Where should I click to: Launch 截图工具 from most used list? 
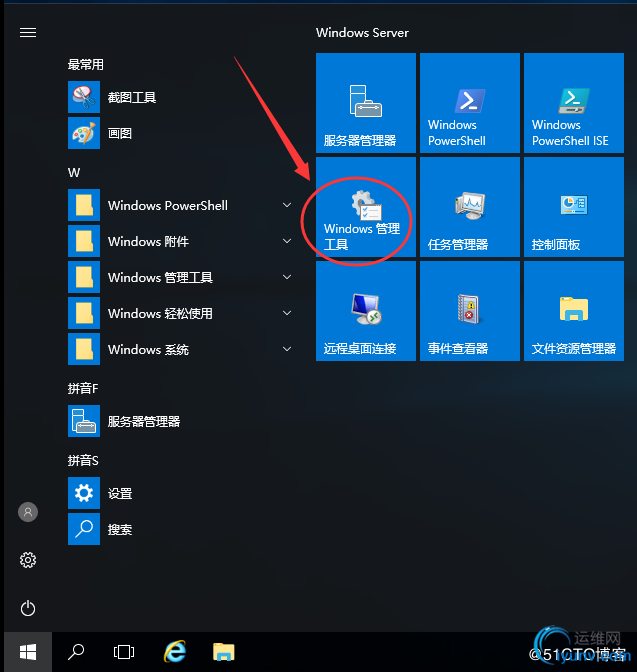[x=180, y=97]
